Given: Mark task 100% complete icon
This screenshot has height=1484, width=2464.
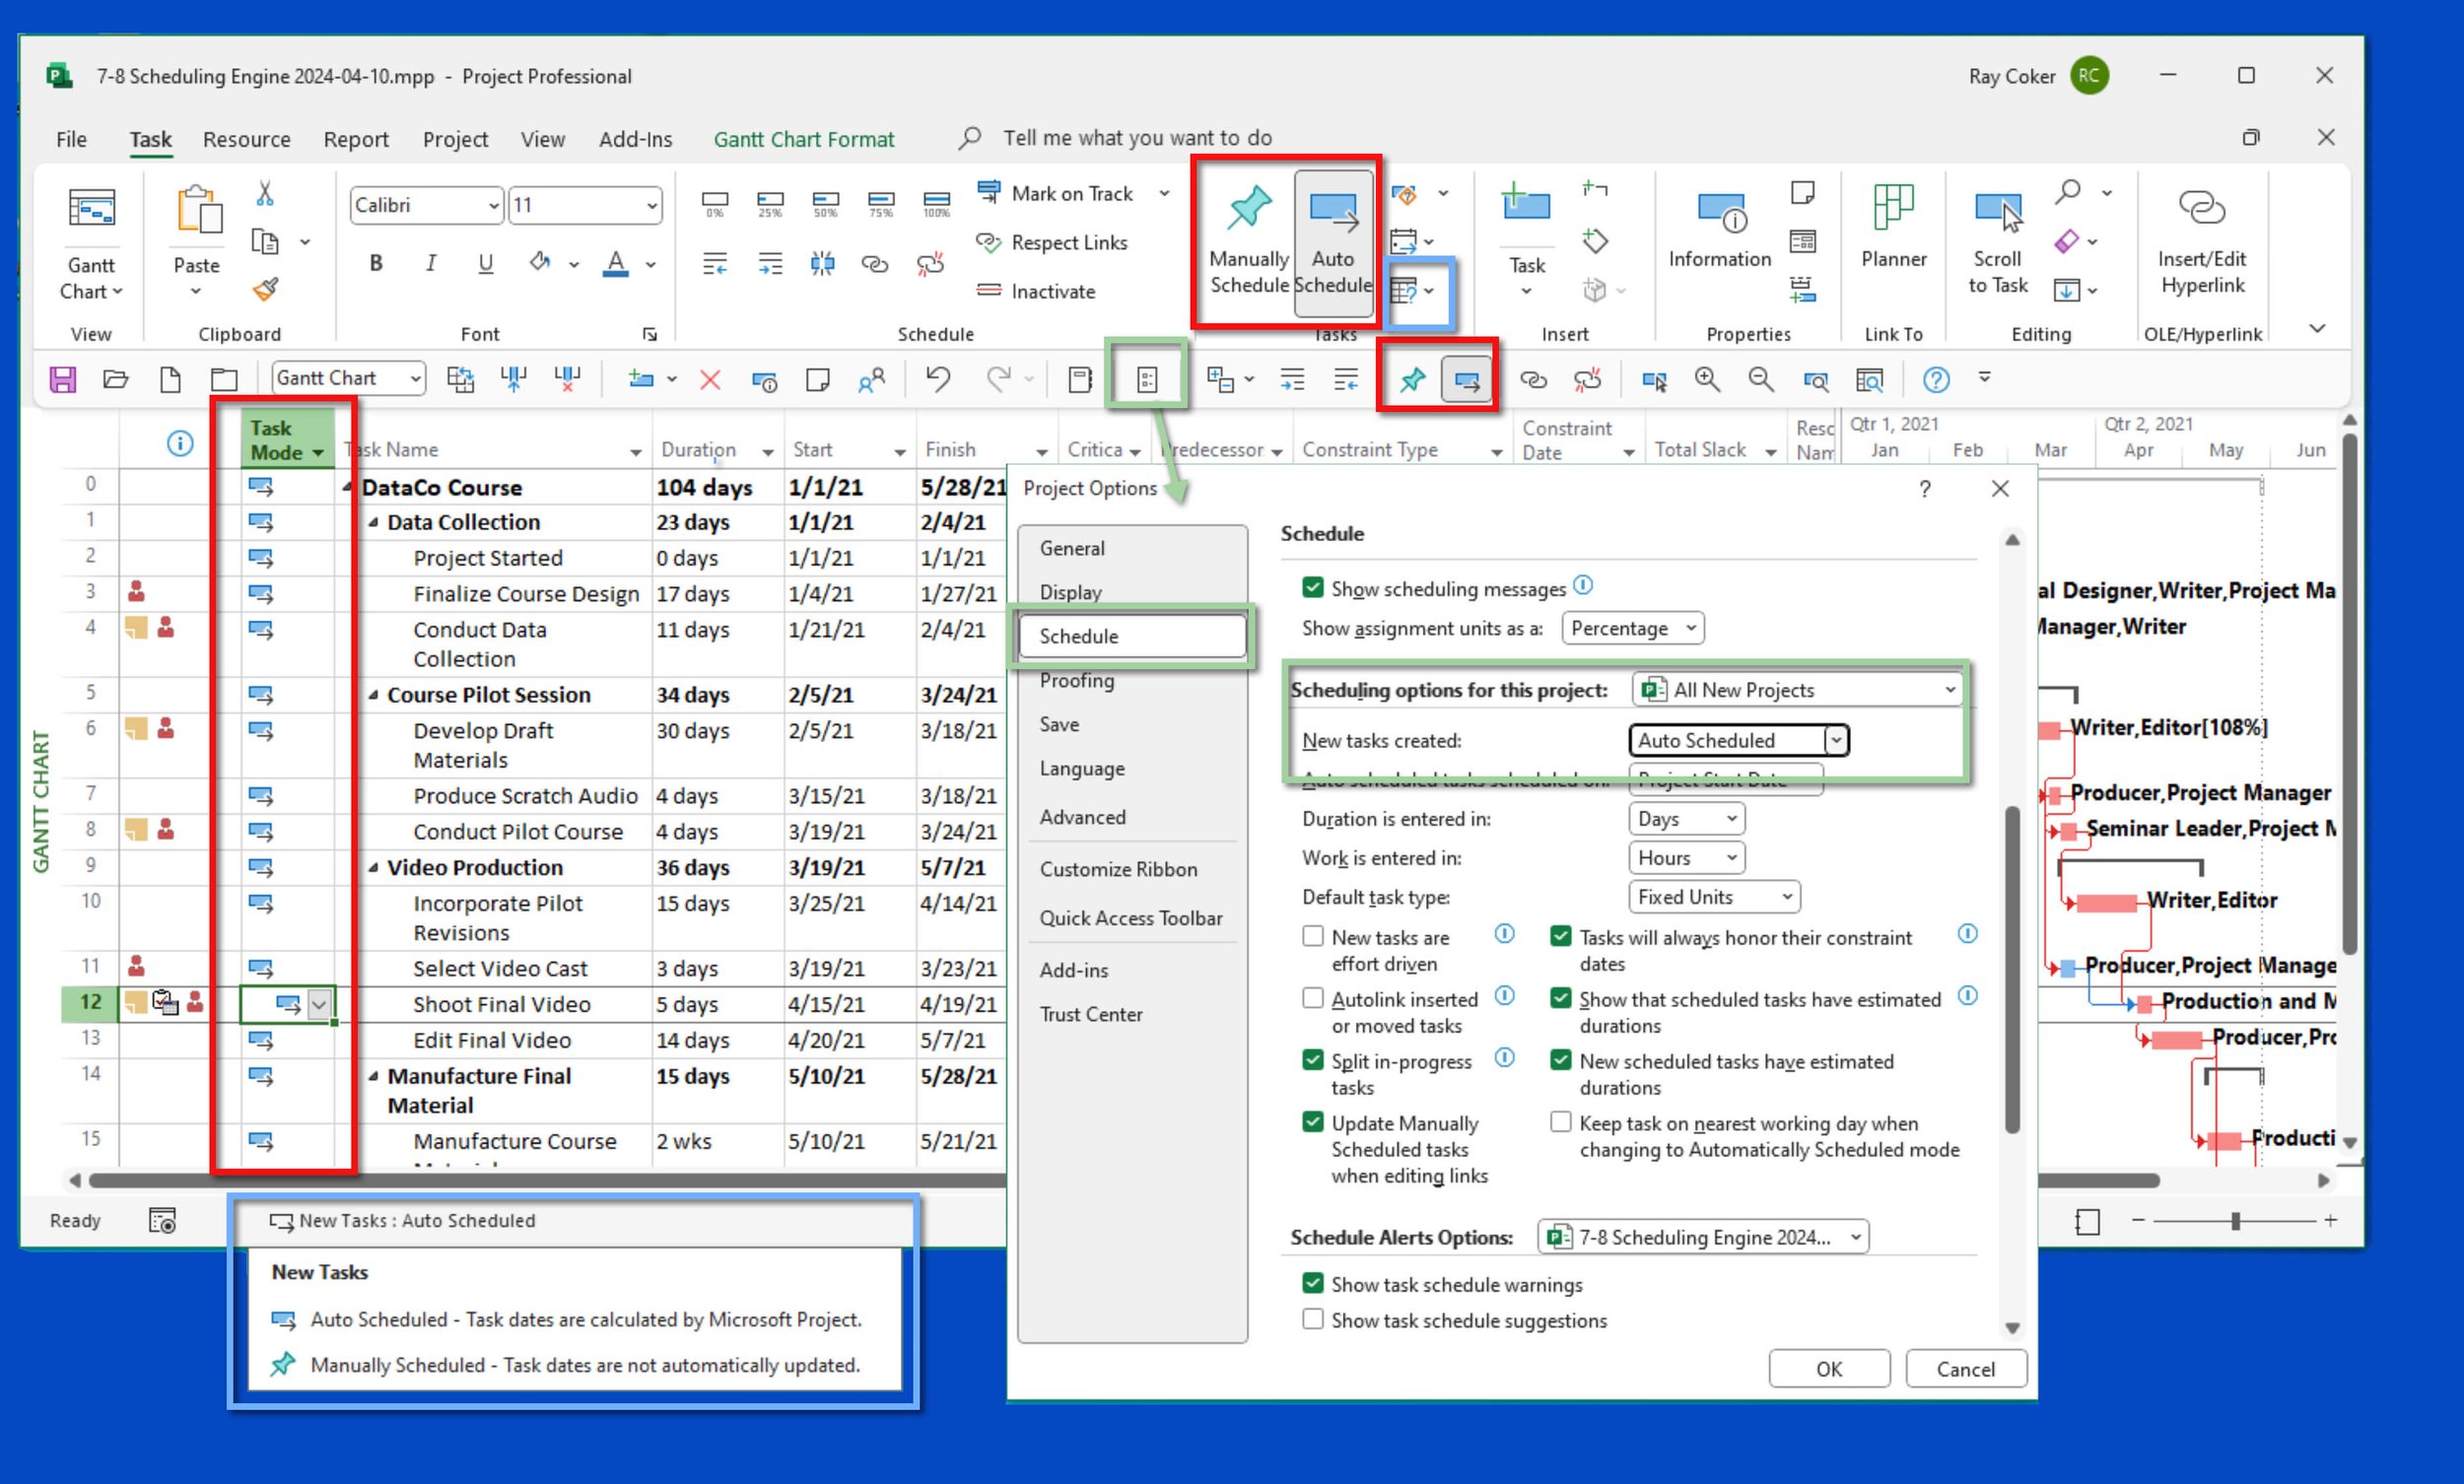Looking at the screenshot, I should [936, 204].
